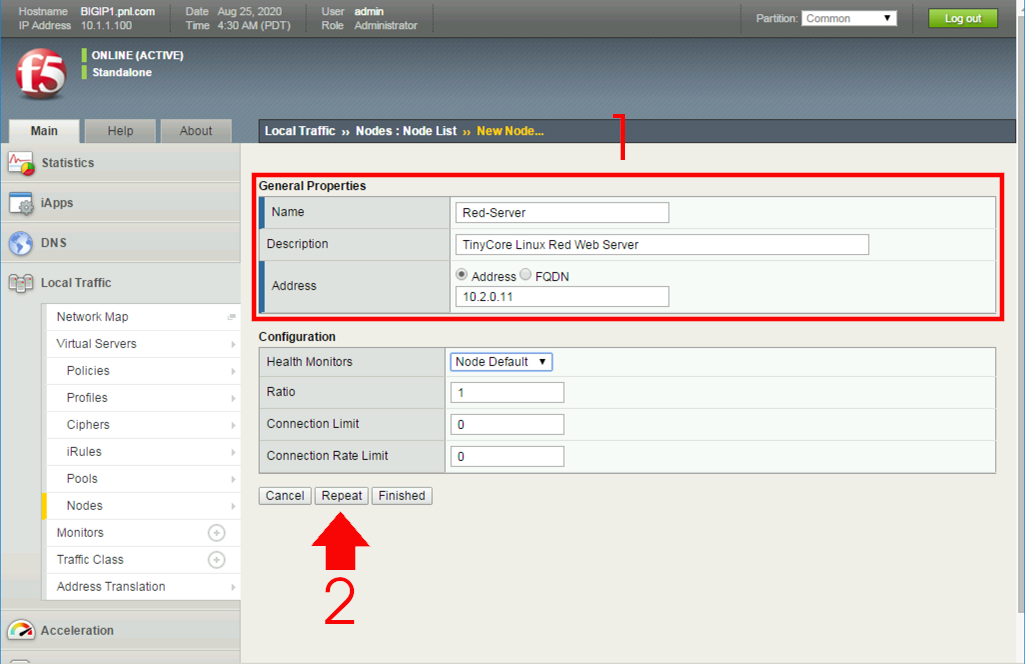Expand the Virtual Servers submenu arrow

coord(233,343)
